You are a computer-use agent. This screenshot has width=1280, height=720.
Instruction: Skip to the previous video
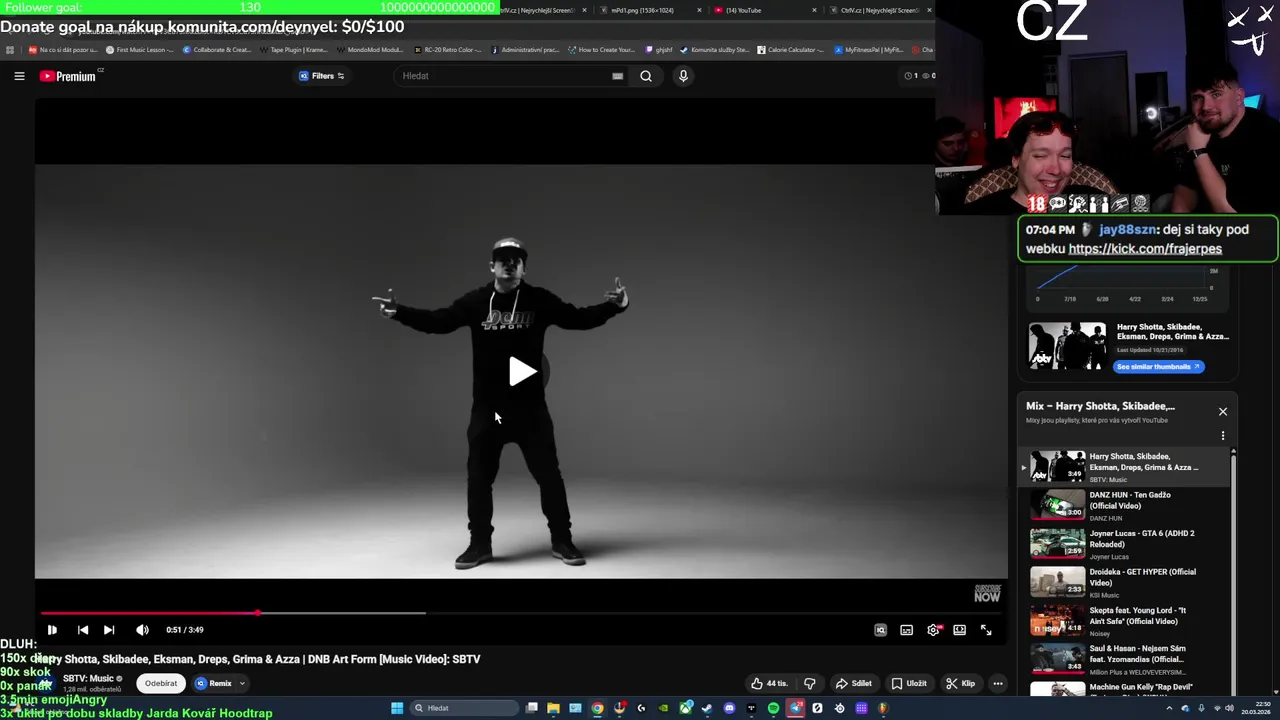[x=83, y=630]
